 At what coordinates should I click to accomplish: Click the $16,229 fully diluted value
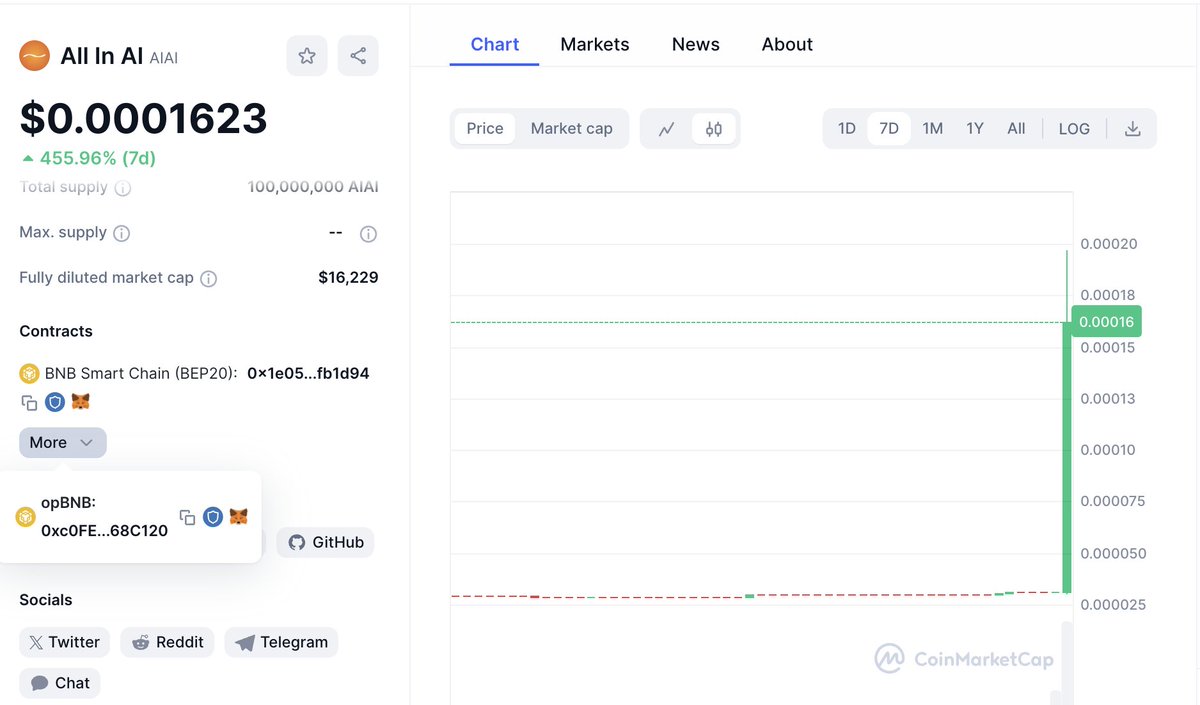348,278
